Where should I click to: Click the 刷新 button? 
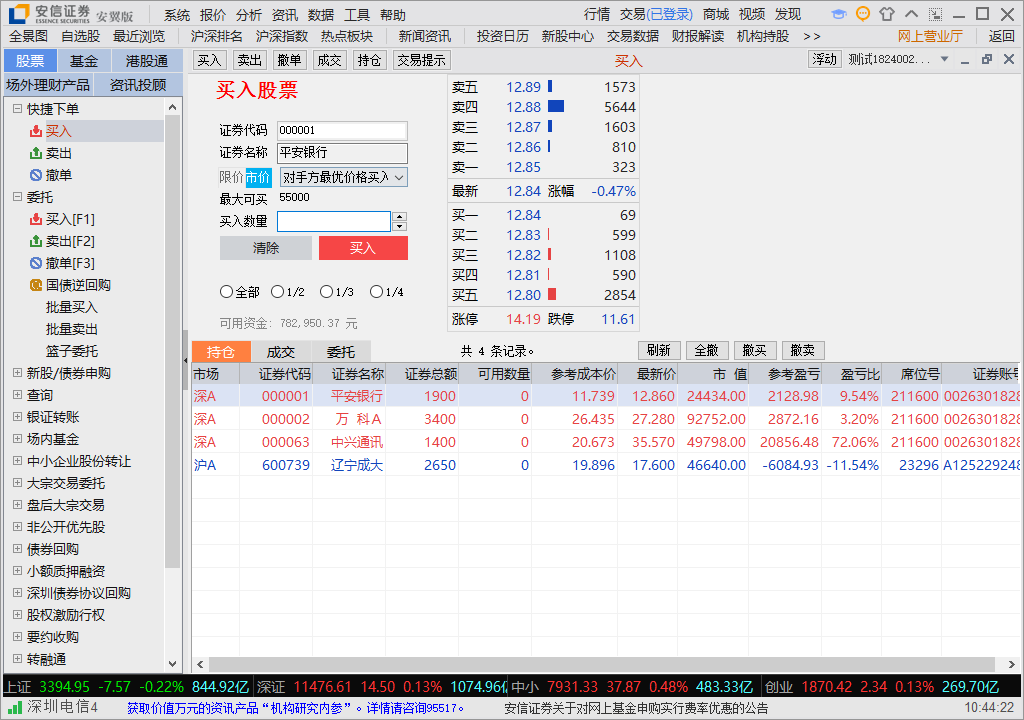[x=659, y=350]
